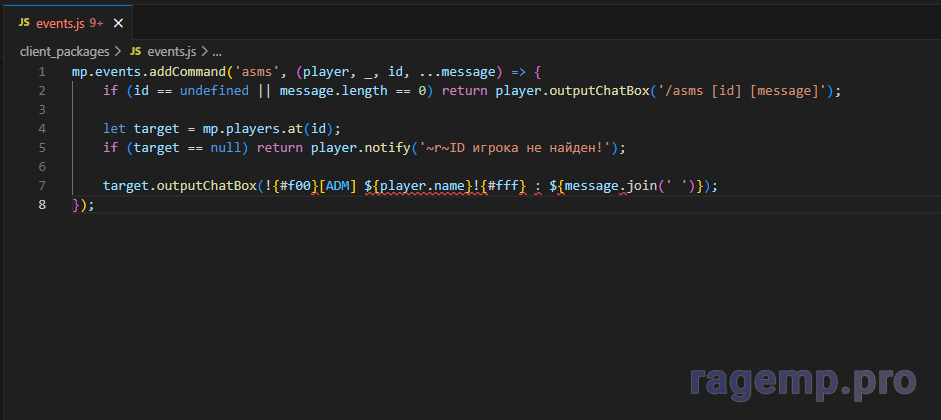Click the Russian notify message string
Screen dimensions: 941x420
point(518,148)
